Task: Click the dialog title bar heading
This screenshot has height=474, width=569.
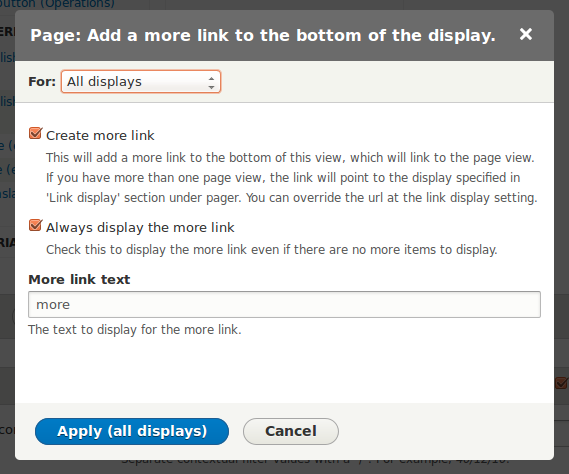Action: 263,35
